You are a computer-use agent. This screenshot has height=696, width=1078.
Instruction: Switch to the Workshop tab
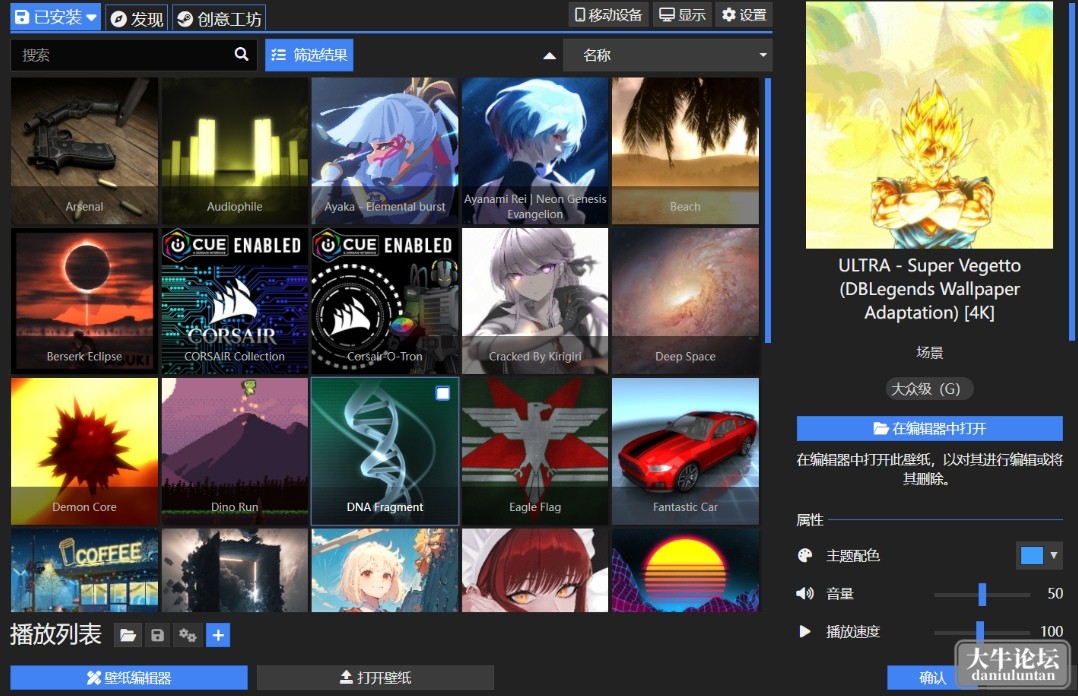[219, 18]
